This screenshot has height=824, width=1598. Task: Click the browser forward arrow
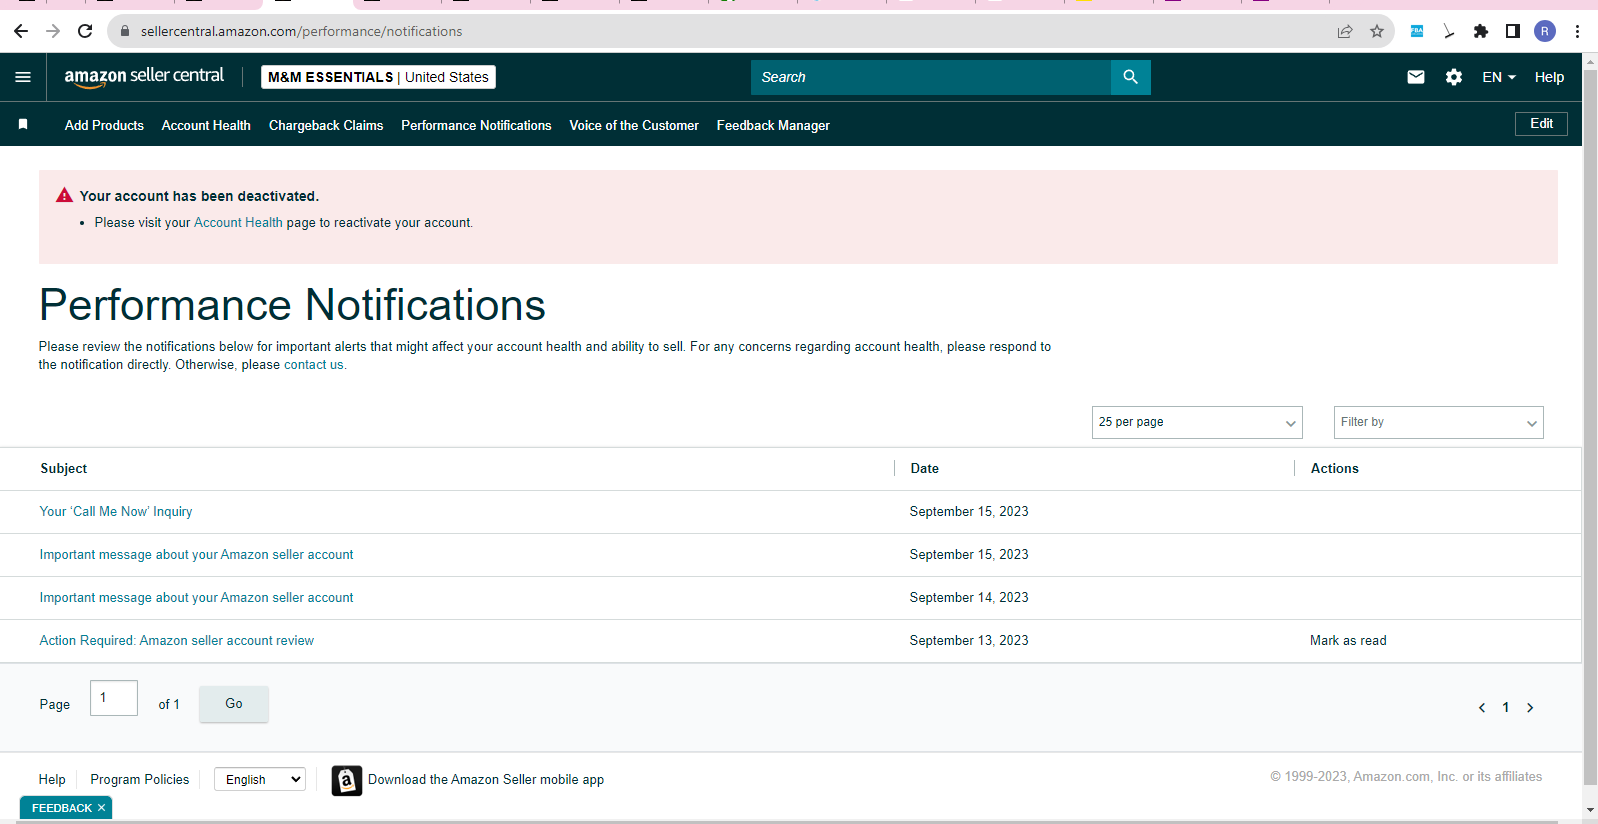[x=53, y=31]
